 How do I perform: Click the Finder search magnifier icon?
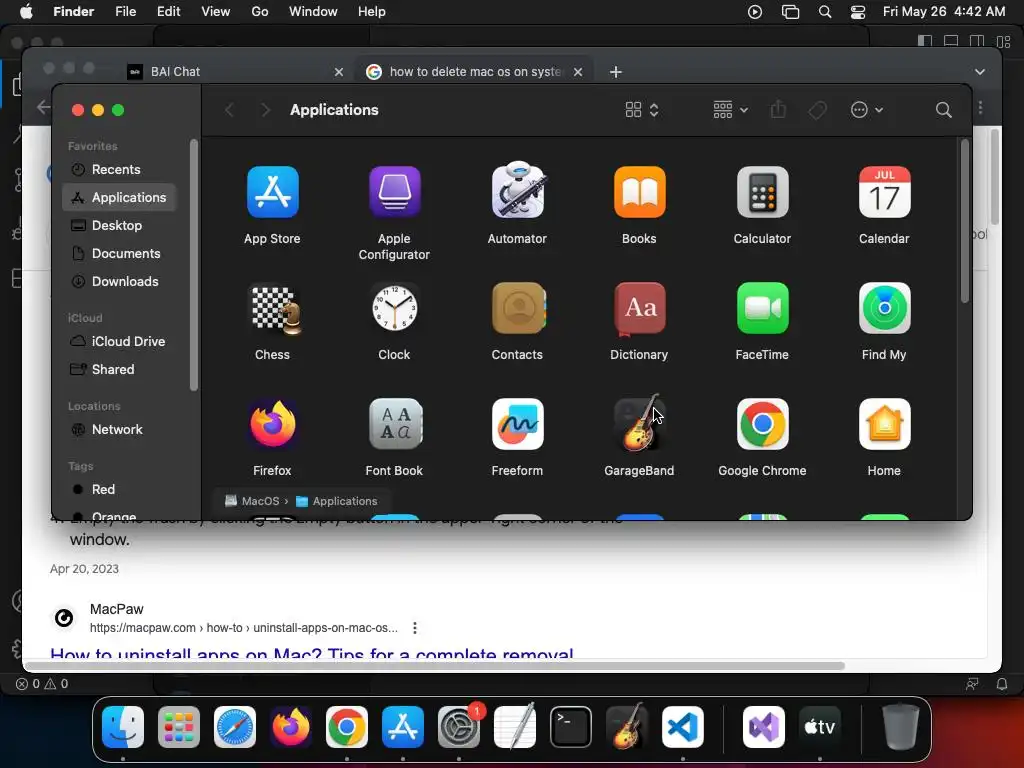pyautogui.click(x=943, y=110)
